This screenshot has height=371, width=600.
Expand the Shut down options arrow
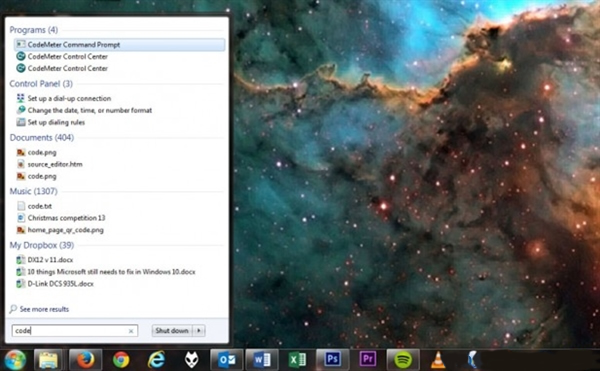pos(199,330)
